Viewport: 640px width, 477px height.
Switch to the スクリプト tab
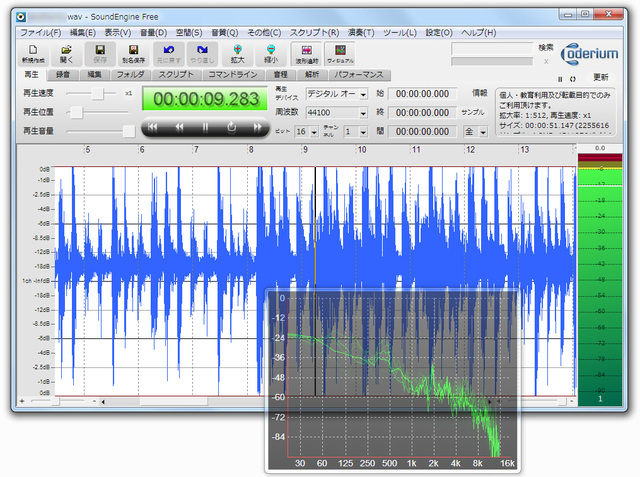click(176, 74)
